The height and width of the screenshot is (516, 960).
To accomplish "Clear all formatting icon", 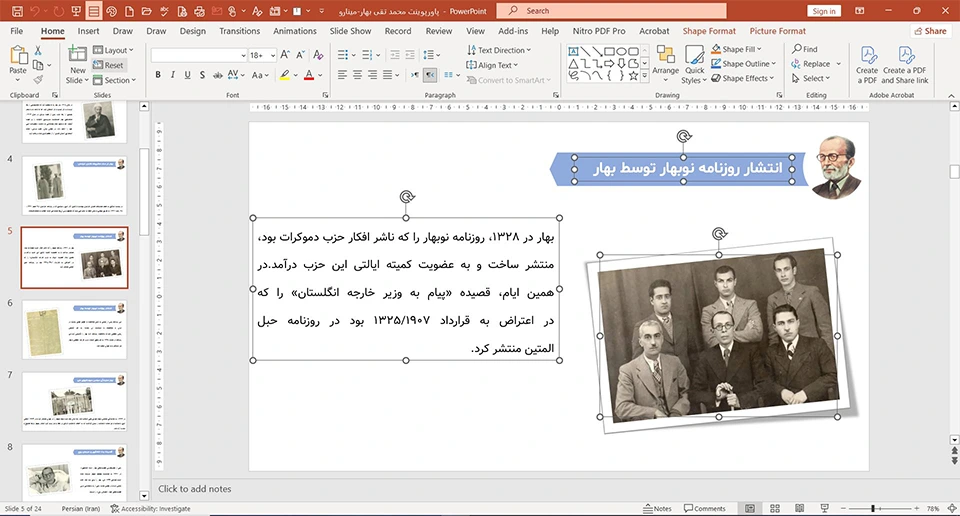I will [318, 55].
